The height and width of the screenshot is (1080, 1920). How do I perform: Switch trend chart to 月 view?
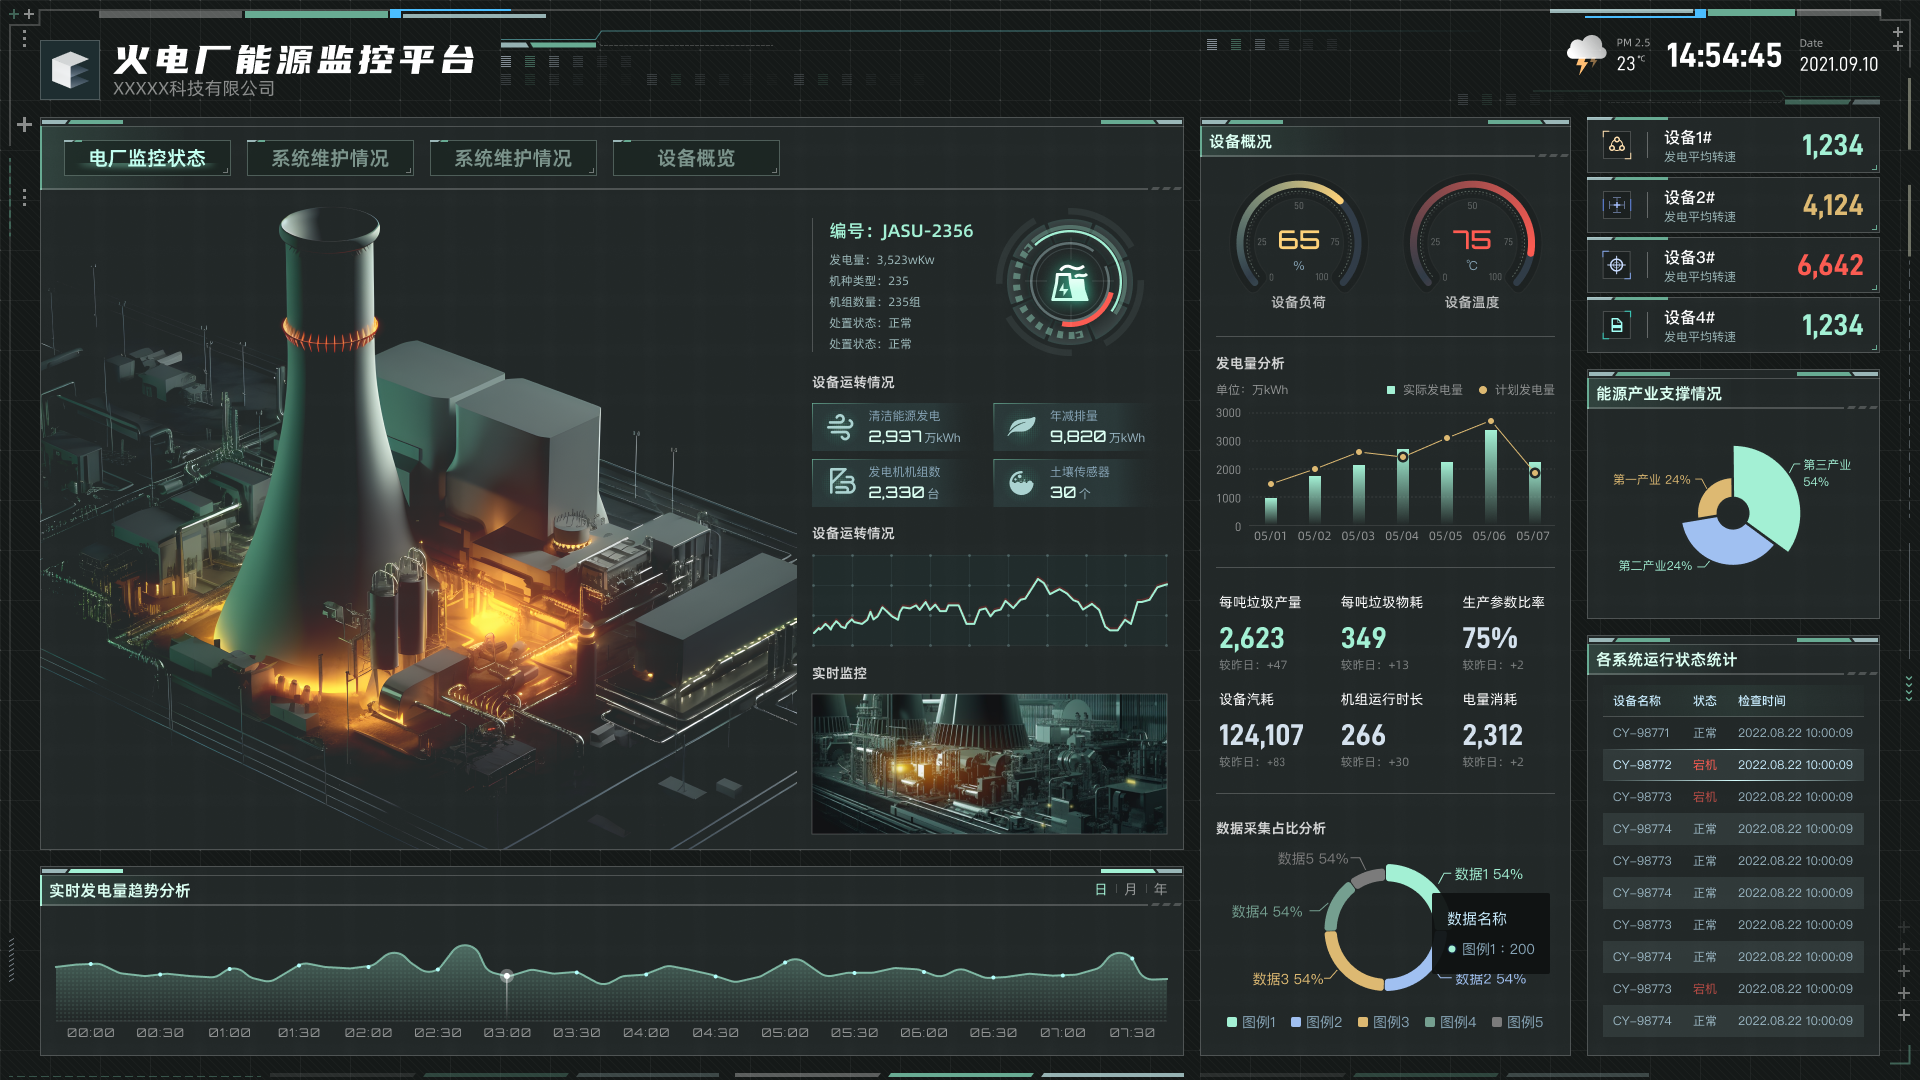coord(1130,889)
